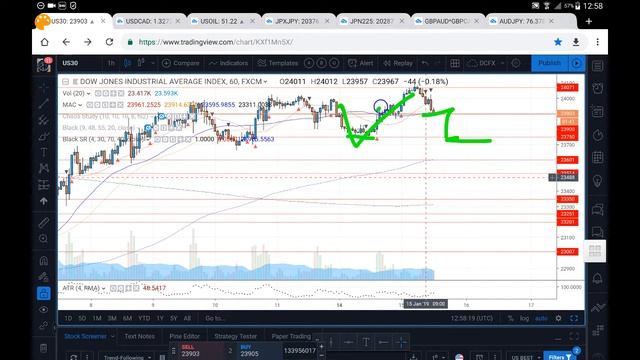Navigate back in the browser
The height and width of the screenshot is (360, 640).
pos(66,42)
